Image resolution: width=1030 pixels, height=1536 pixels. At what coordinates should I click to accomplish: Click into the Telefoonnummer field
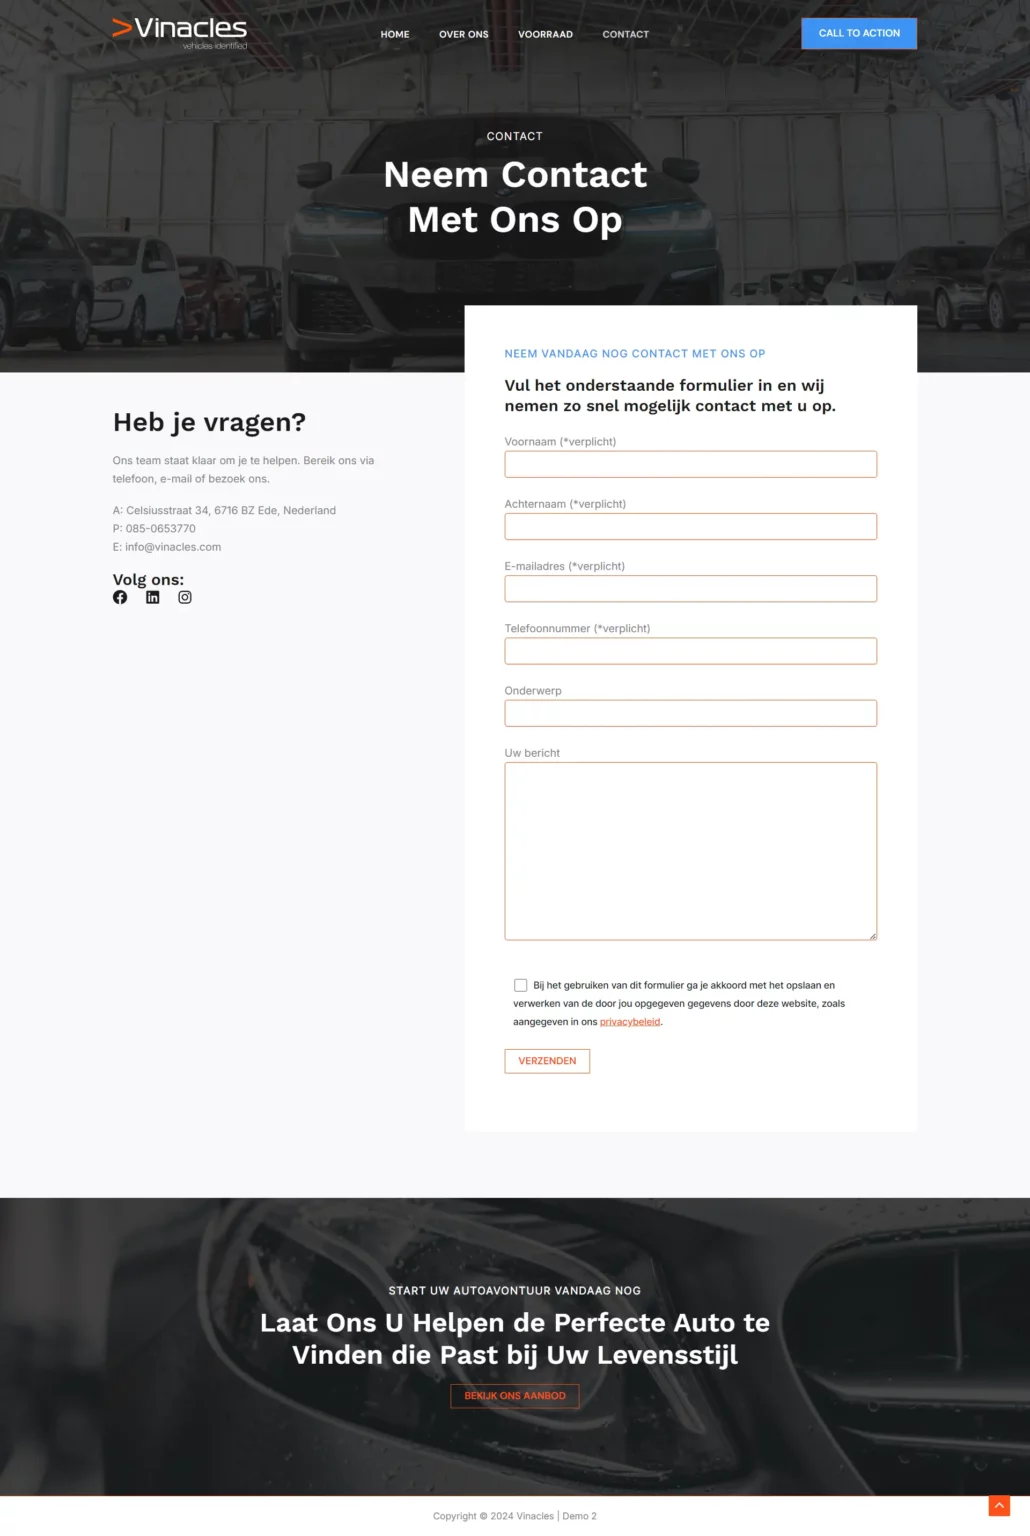(x=691, y=651)
